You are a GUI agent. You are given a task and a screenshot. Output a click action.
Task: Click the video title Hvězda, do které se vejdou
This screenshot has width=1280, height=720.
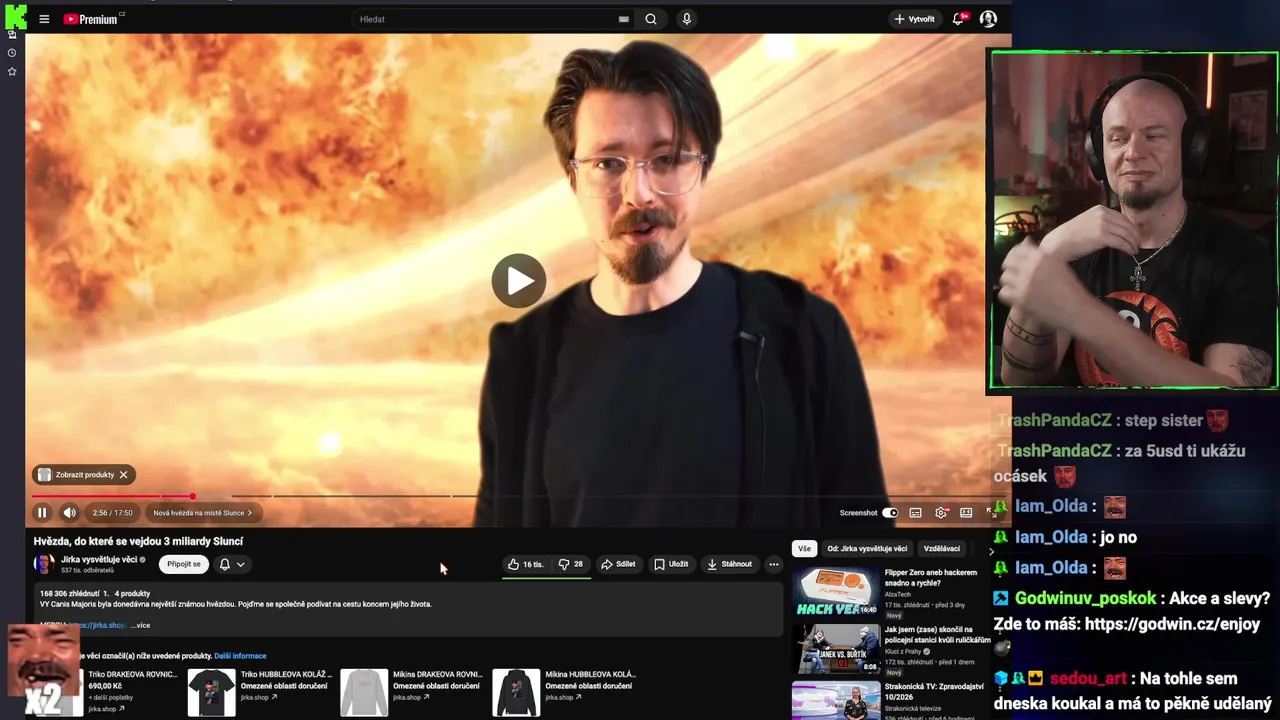click(x=138, y=541)
